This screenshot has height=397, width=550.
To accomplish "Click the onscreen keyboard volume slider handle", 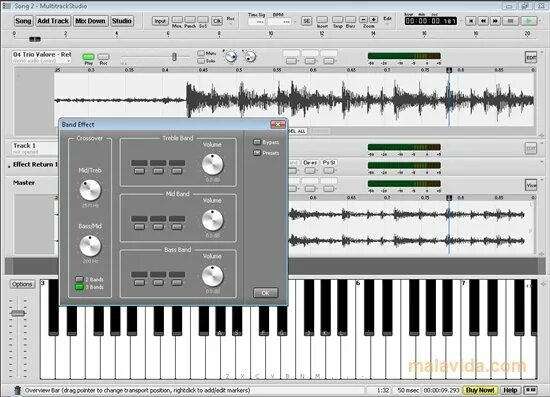I will tap(18, 314).
